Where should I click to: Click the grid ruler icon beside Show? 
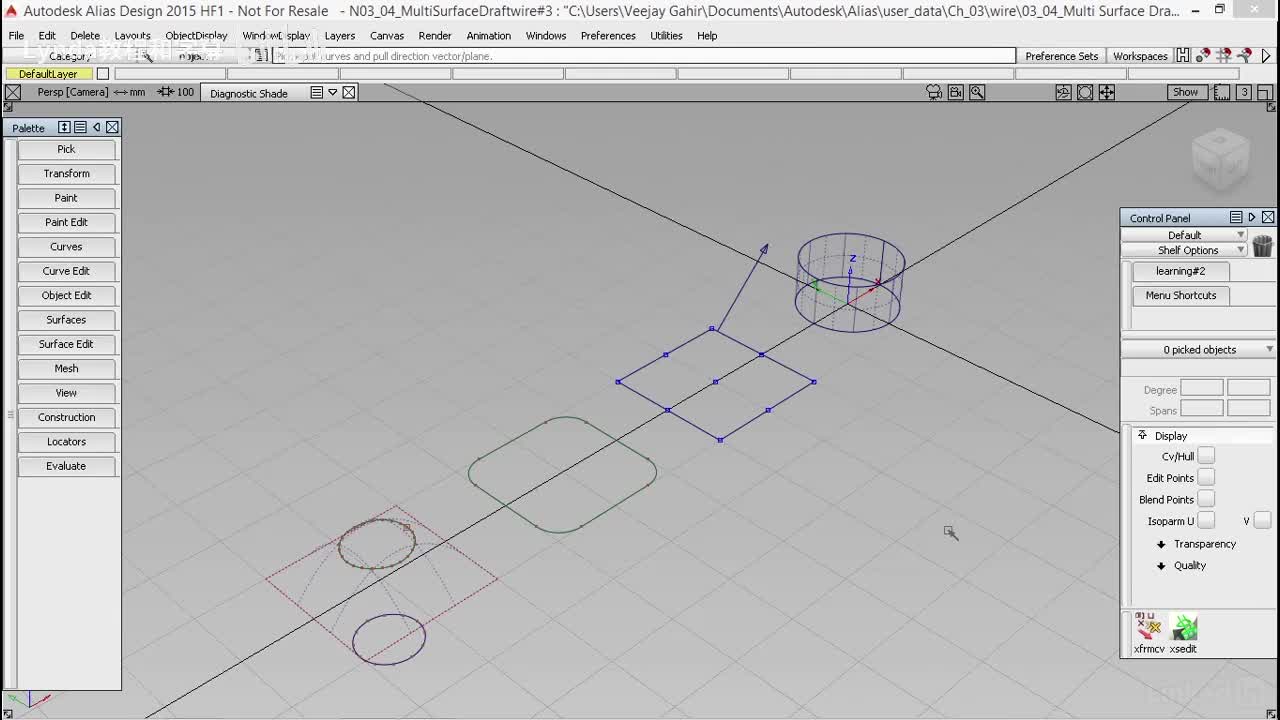pos(1222,92)
